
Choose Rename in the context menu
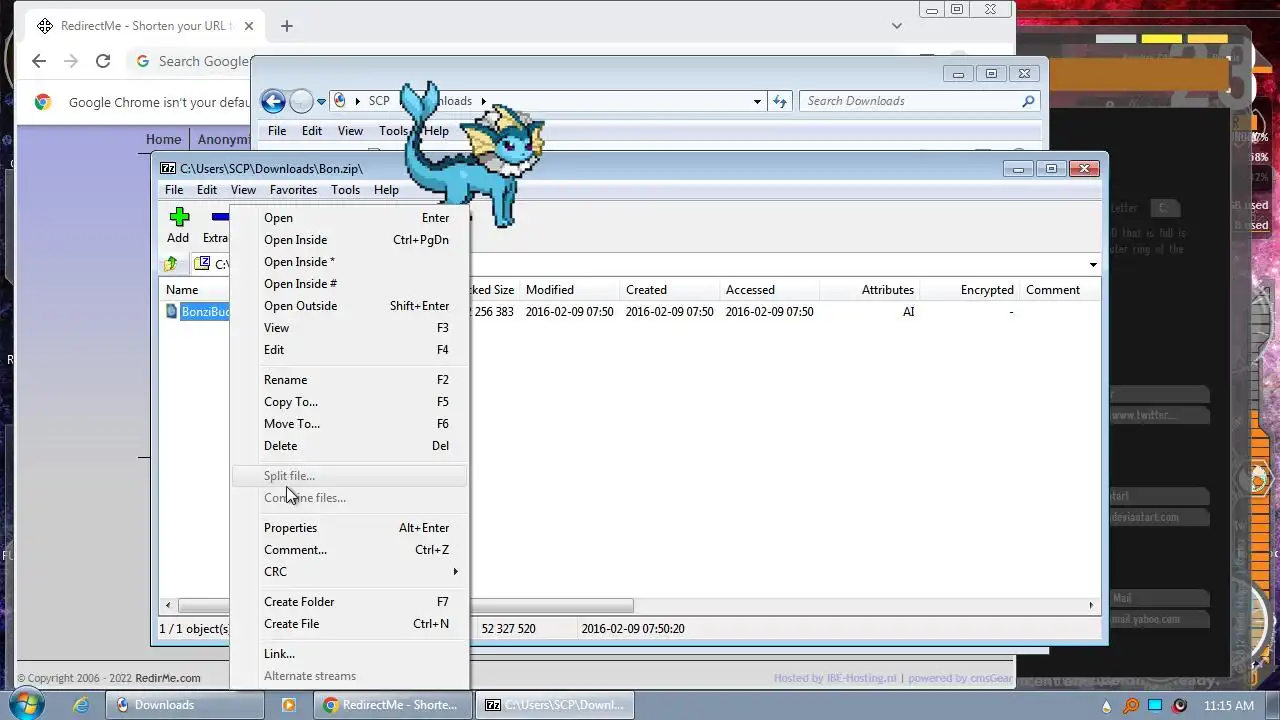tap(350, 380)
